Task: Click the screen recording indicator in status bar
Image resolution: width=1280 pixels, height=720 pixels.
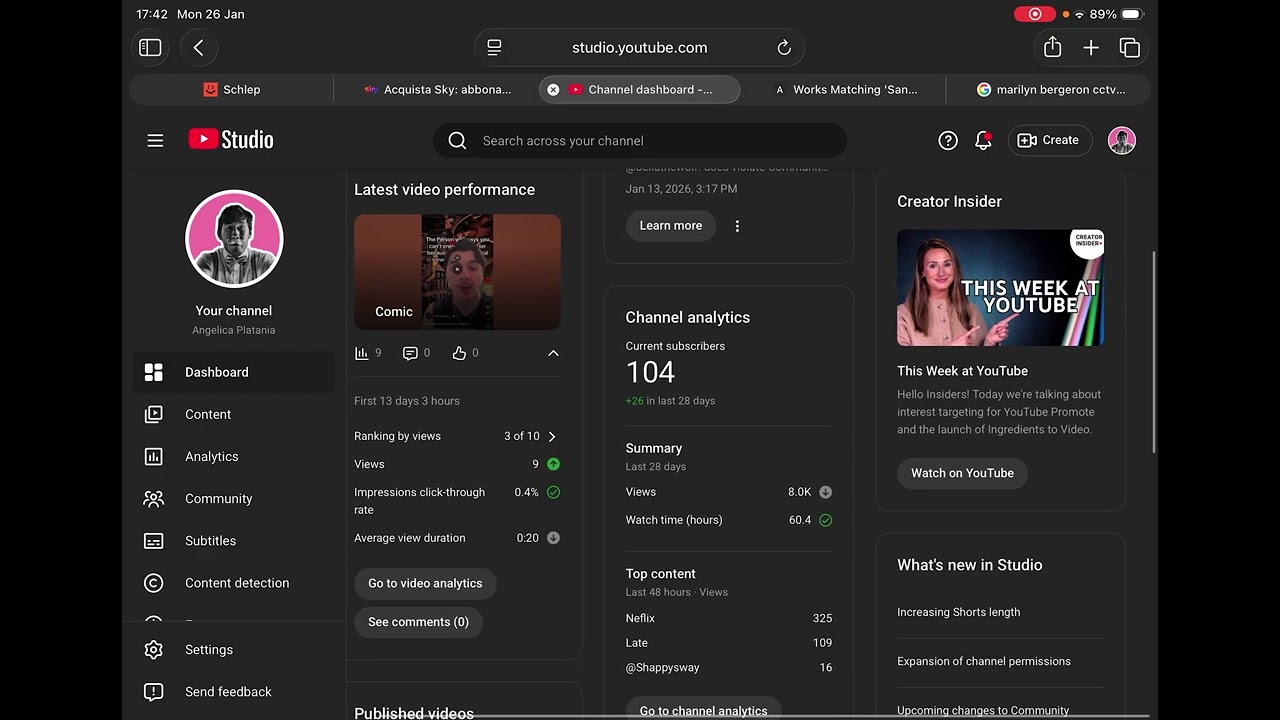Action: [1035, 14]
